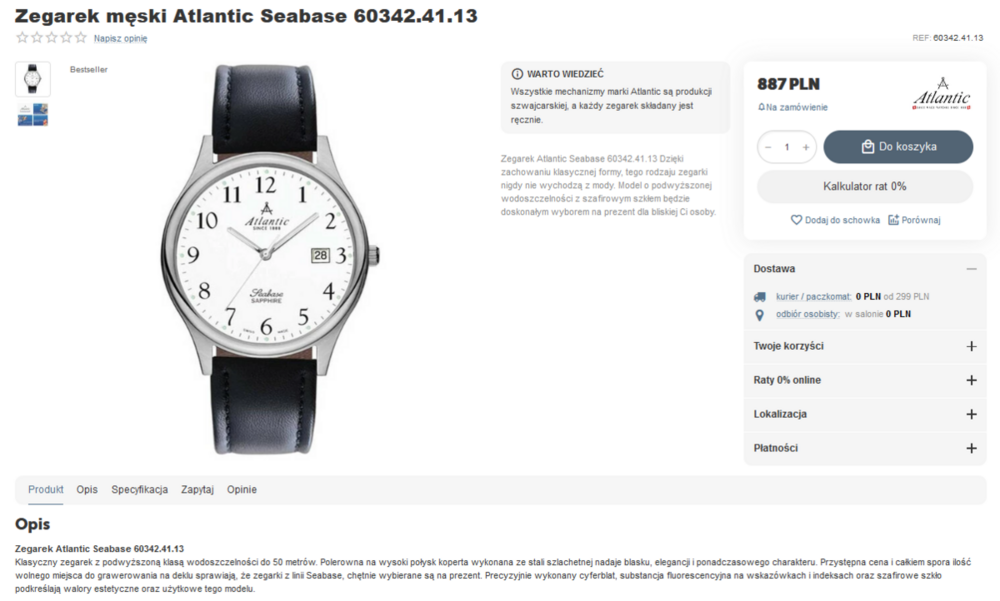Open the Opinie tab
Image resolution: width=1000 pixels, height=601 pixels.
pos(242,489)
